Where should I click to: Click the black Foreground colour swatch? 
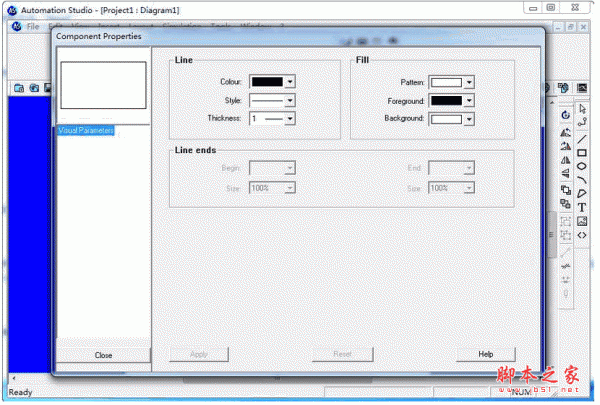446,101
